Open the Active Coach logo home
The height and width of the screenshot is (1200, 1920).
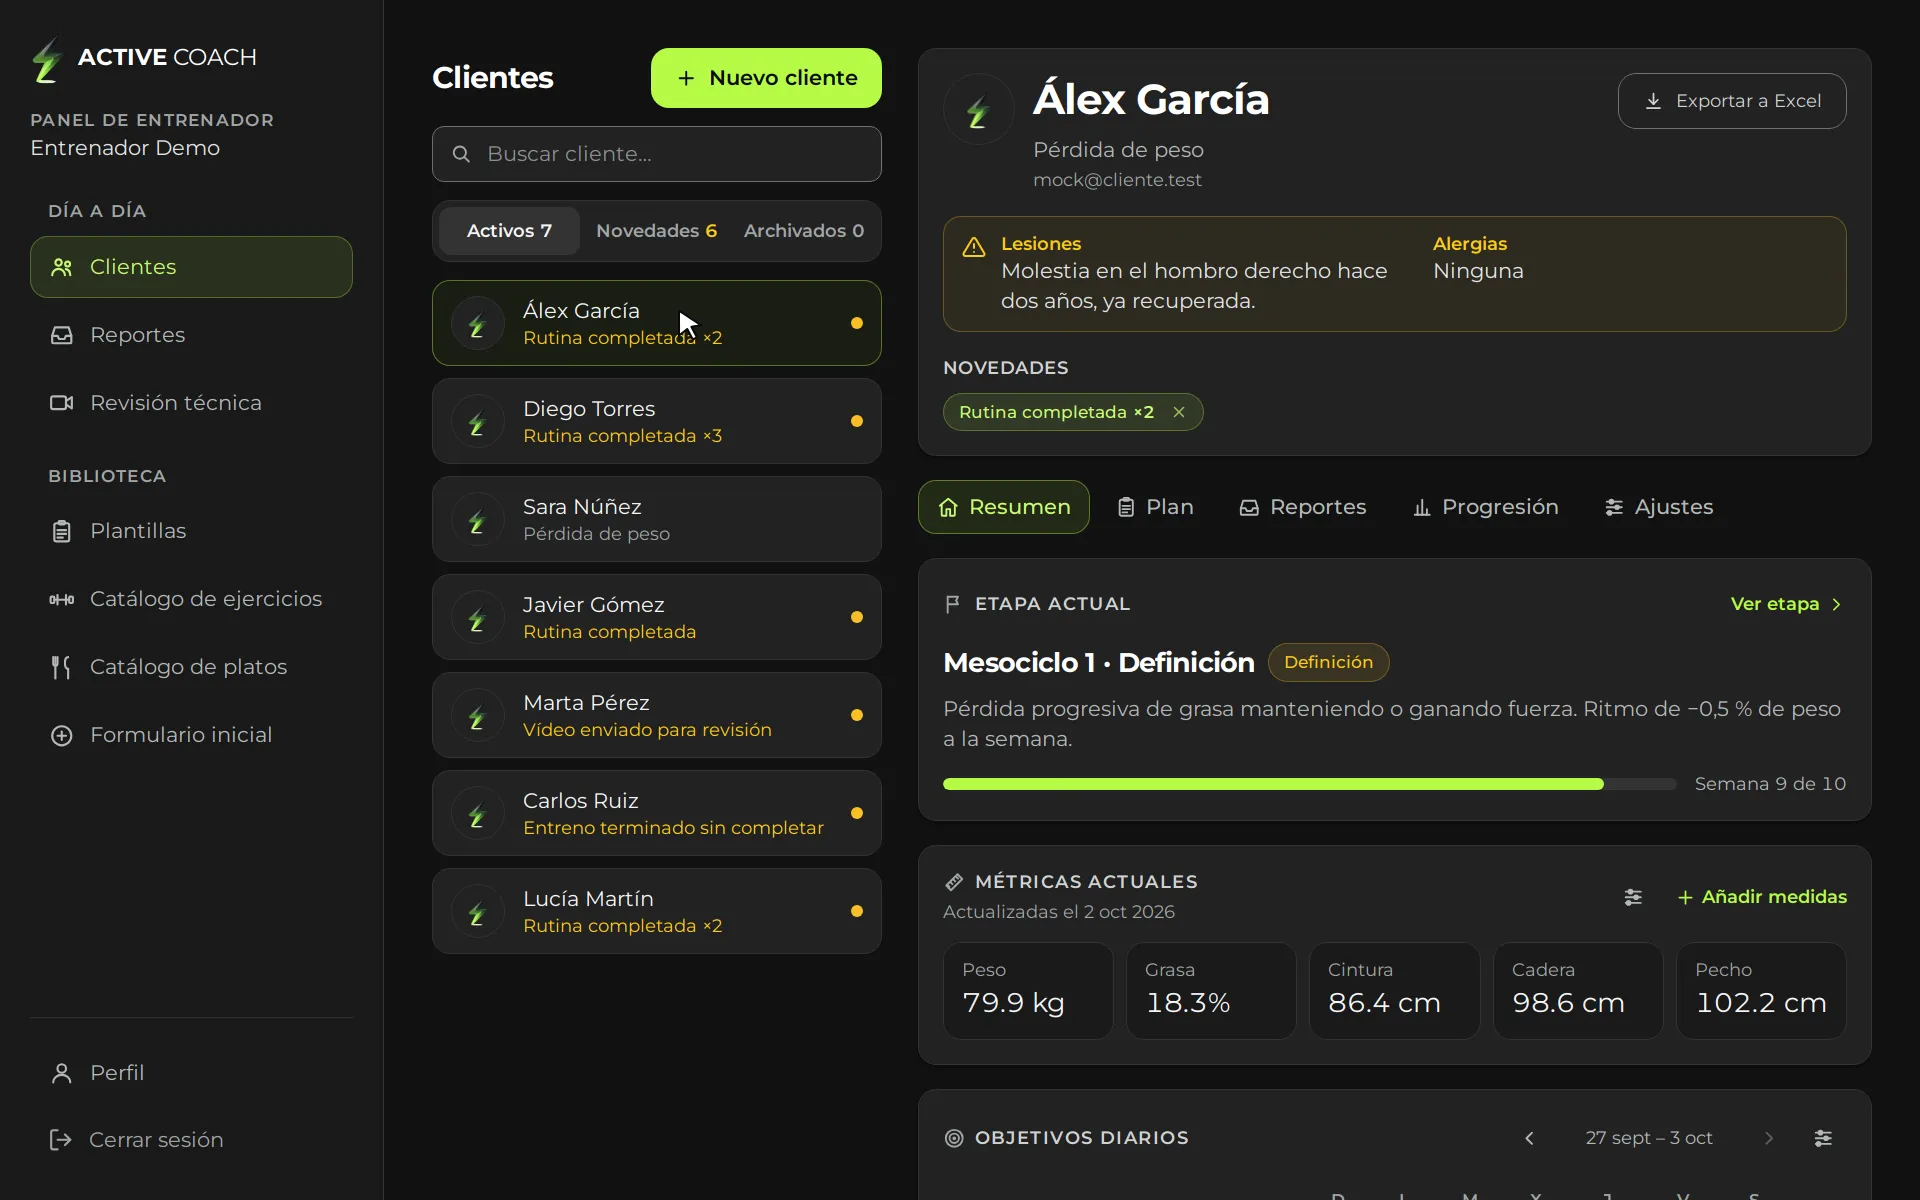[x=144, y=58]
